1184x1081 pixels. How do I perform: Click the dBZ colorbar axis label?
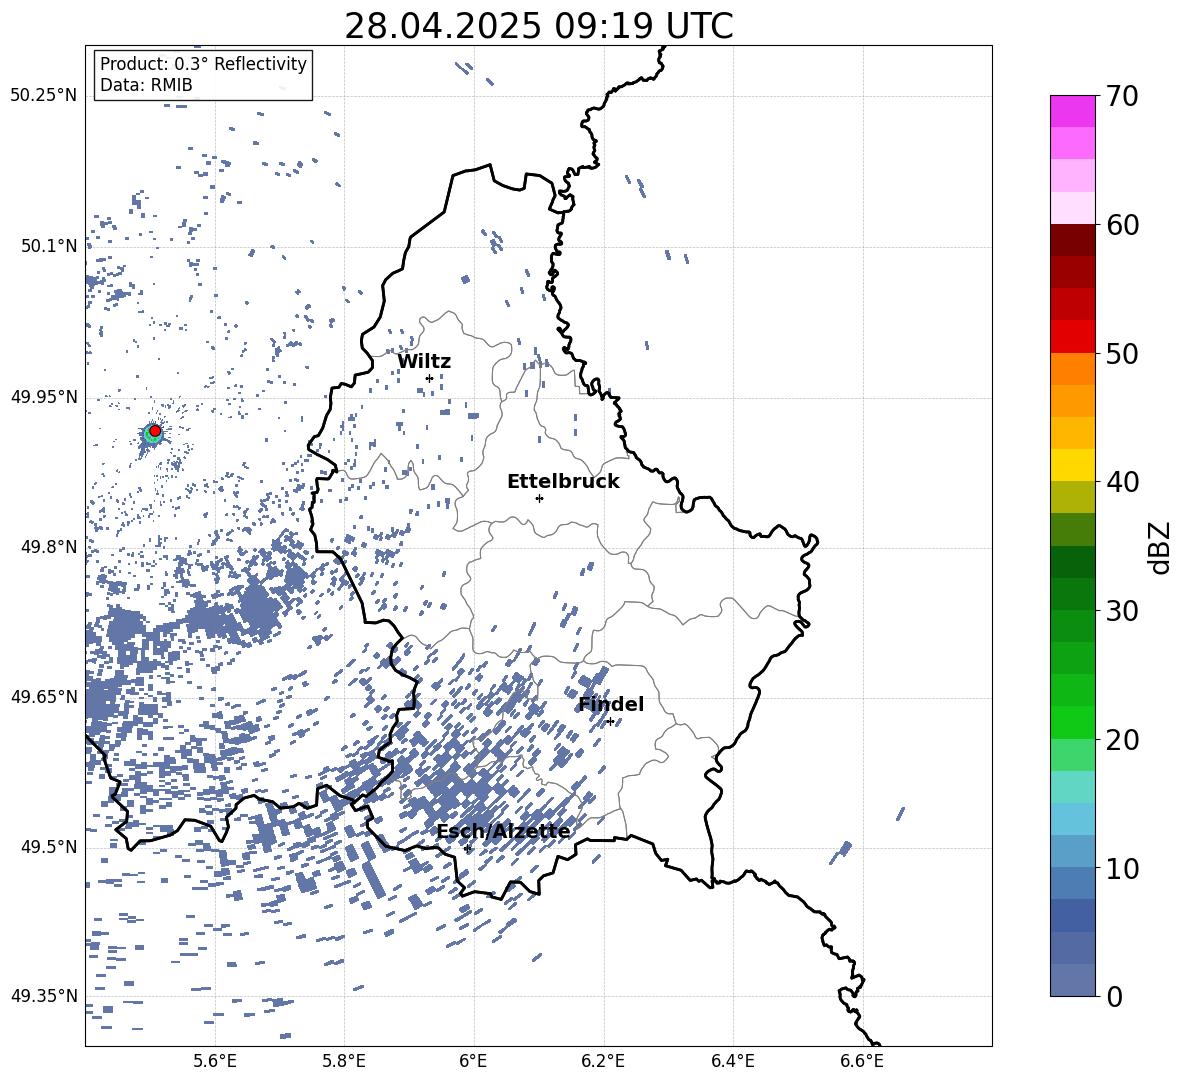pyautogui.click(x=1161, y=547)
